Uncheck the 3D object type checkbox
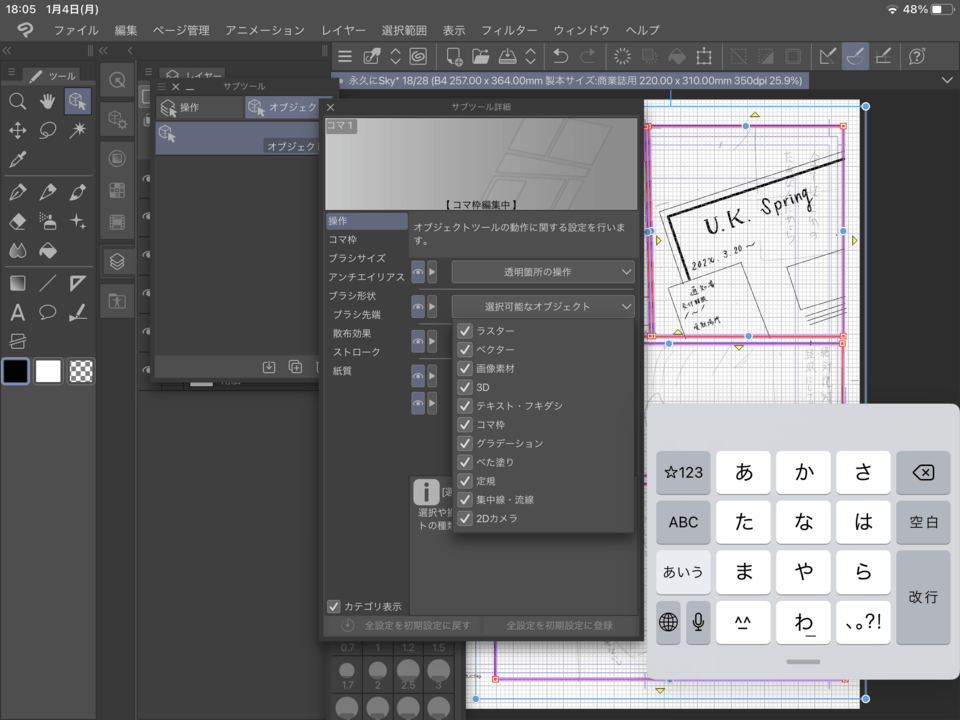 pos(464,384)
